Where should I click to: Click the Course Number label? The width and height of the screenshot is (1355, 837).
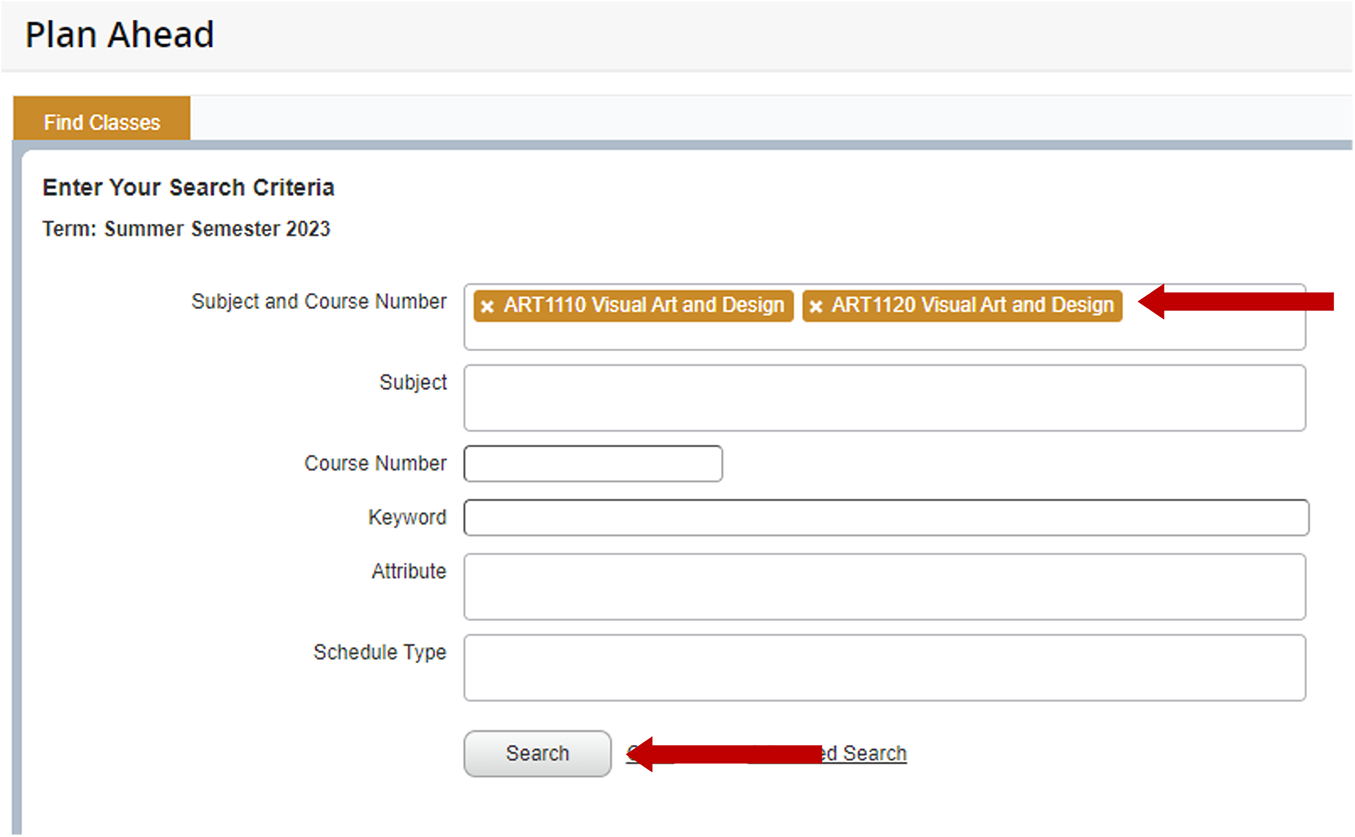pyautogui.click(x=375, y=464)
